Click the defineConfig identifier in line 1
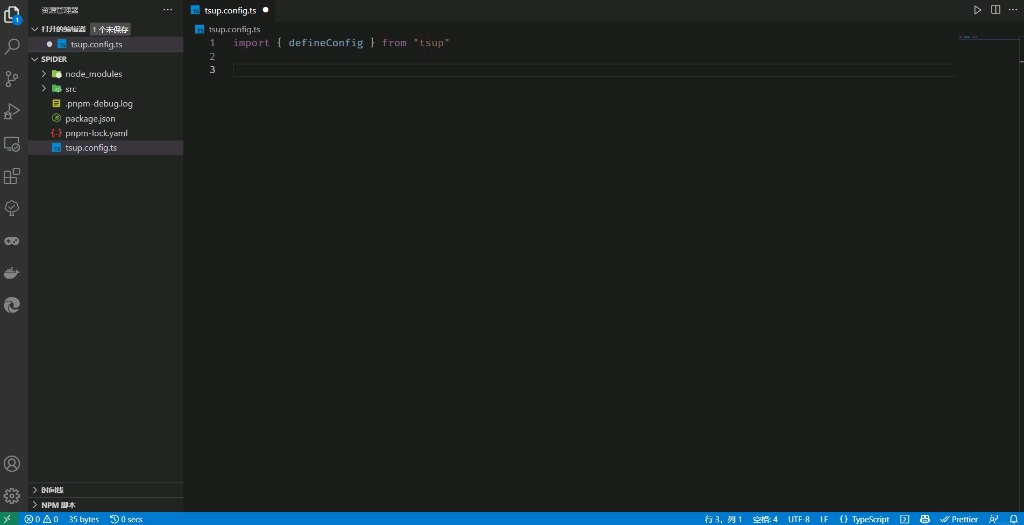Screen dimensions: 1024x525 click(x=326, y=42)
